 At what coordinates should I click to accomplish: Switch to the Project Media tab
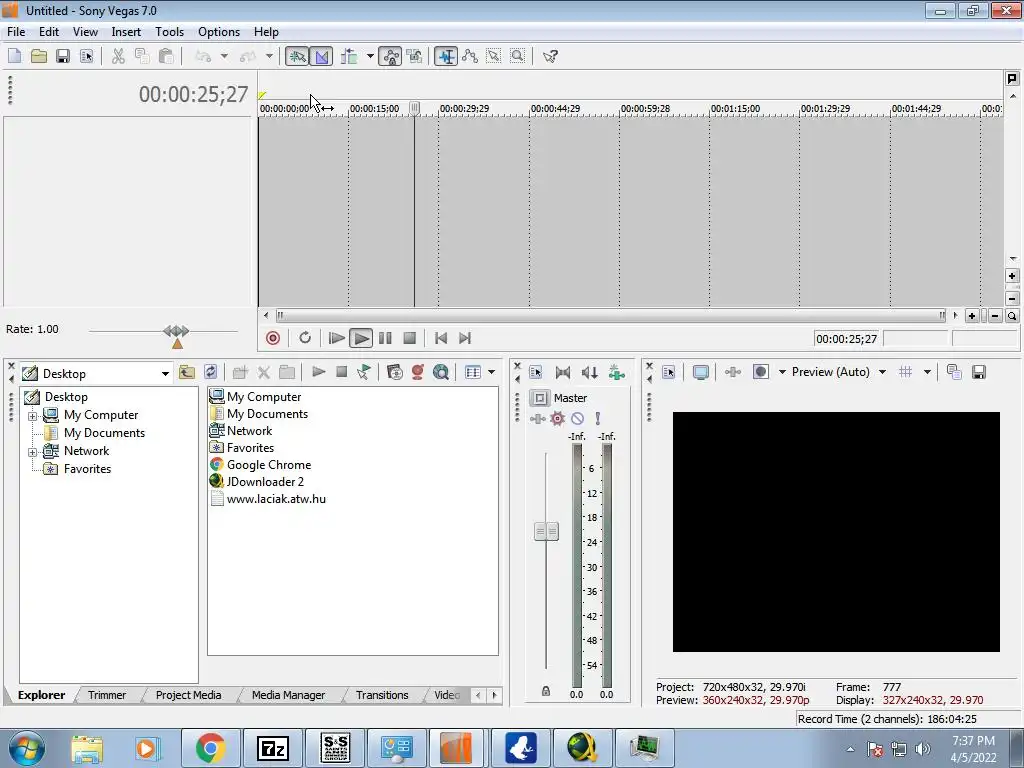(x=188, y=695)
